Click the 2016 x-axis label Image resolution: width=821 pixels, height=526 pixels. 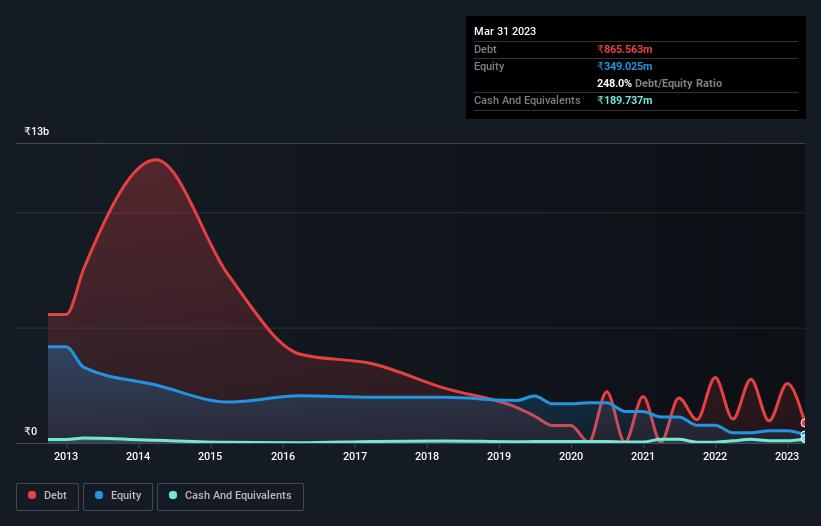(283, 456)
